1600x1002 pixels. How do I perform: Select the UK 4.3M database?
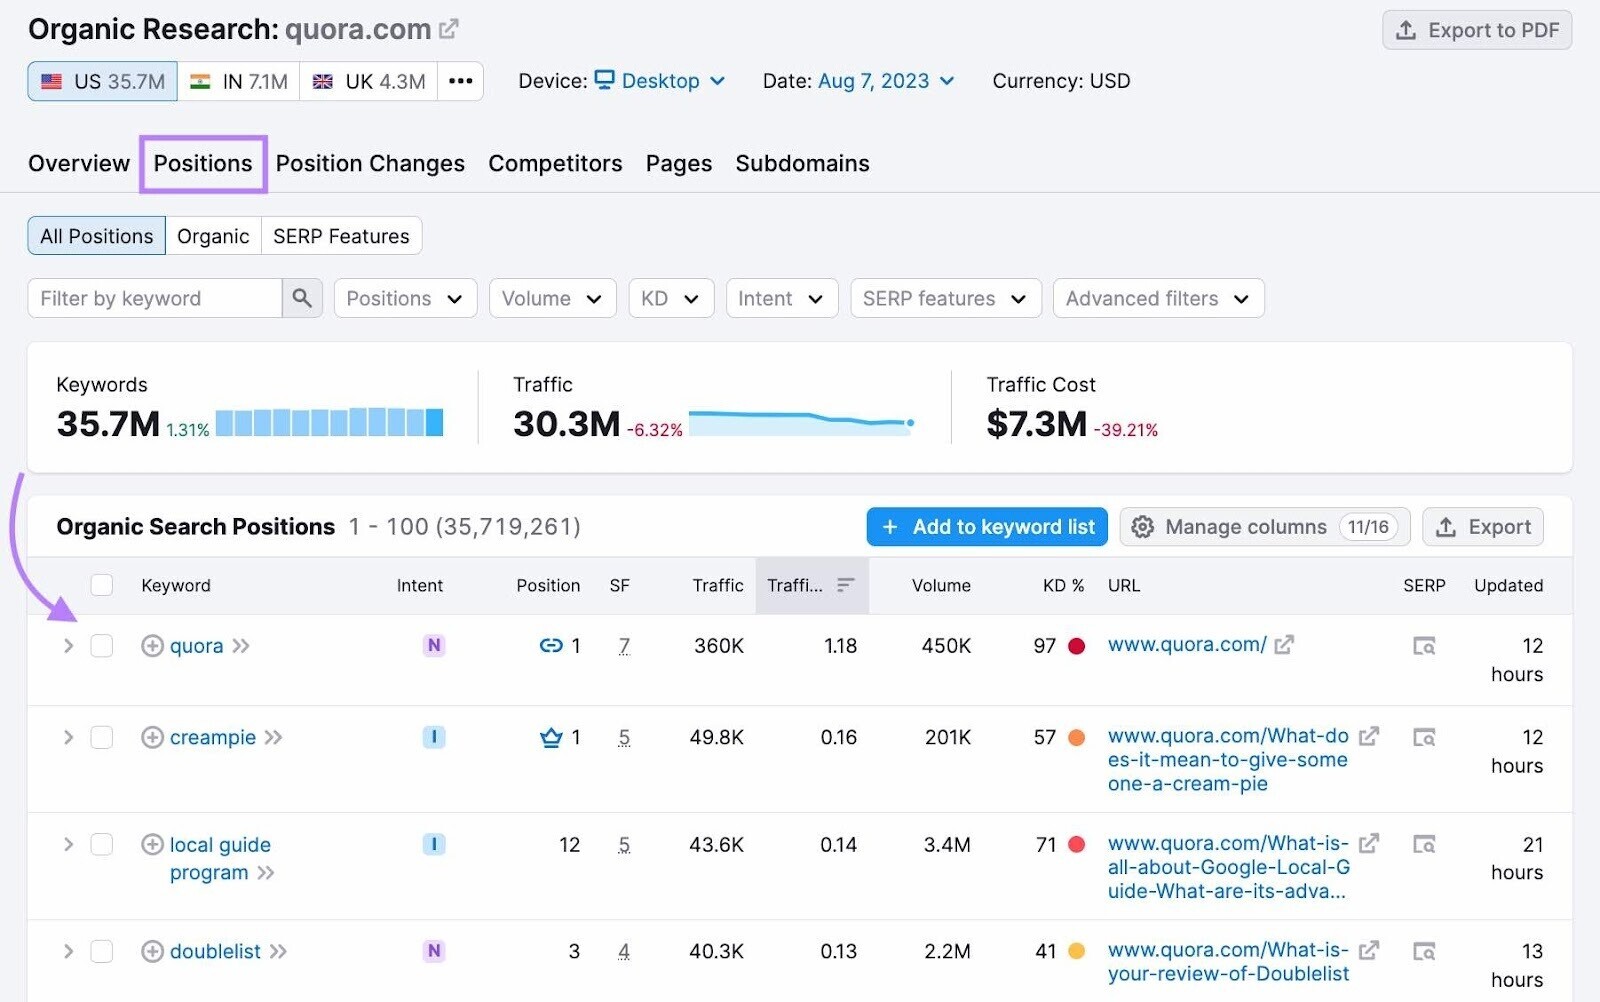coord(369,81)
